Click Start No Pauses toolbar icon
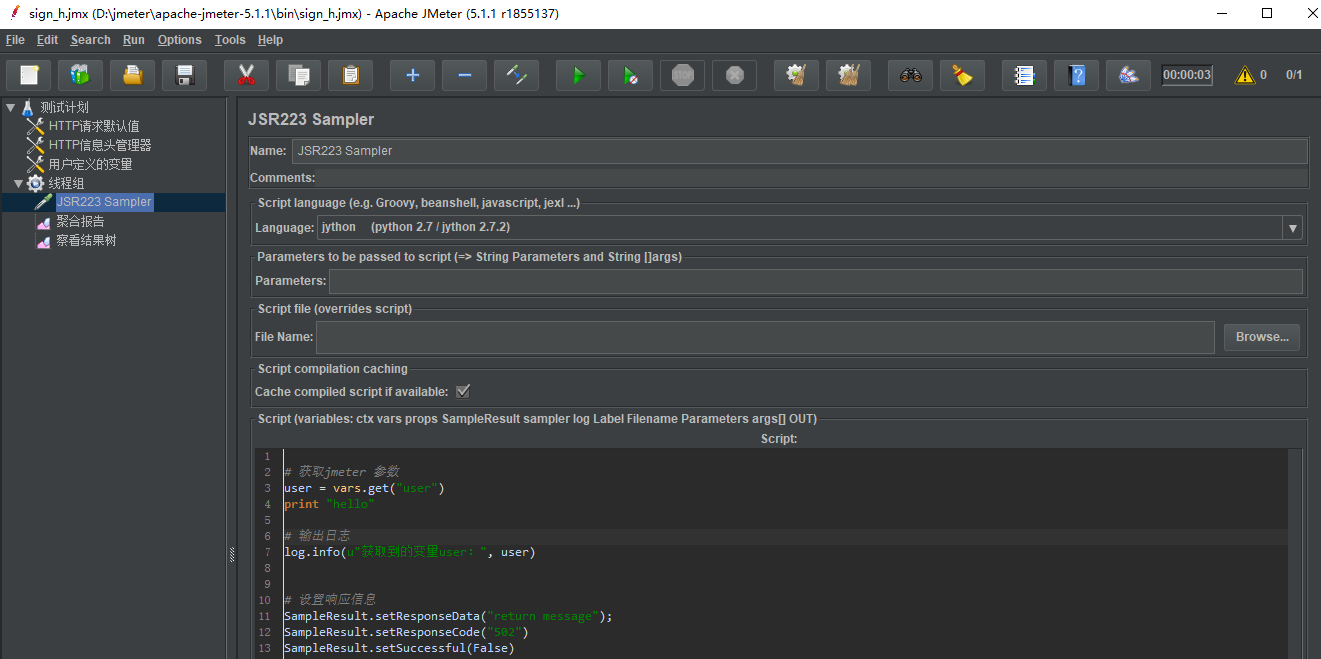Viewport: 1321px width, 659px height. tap(630, 75)
